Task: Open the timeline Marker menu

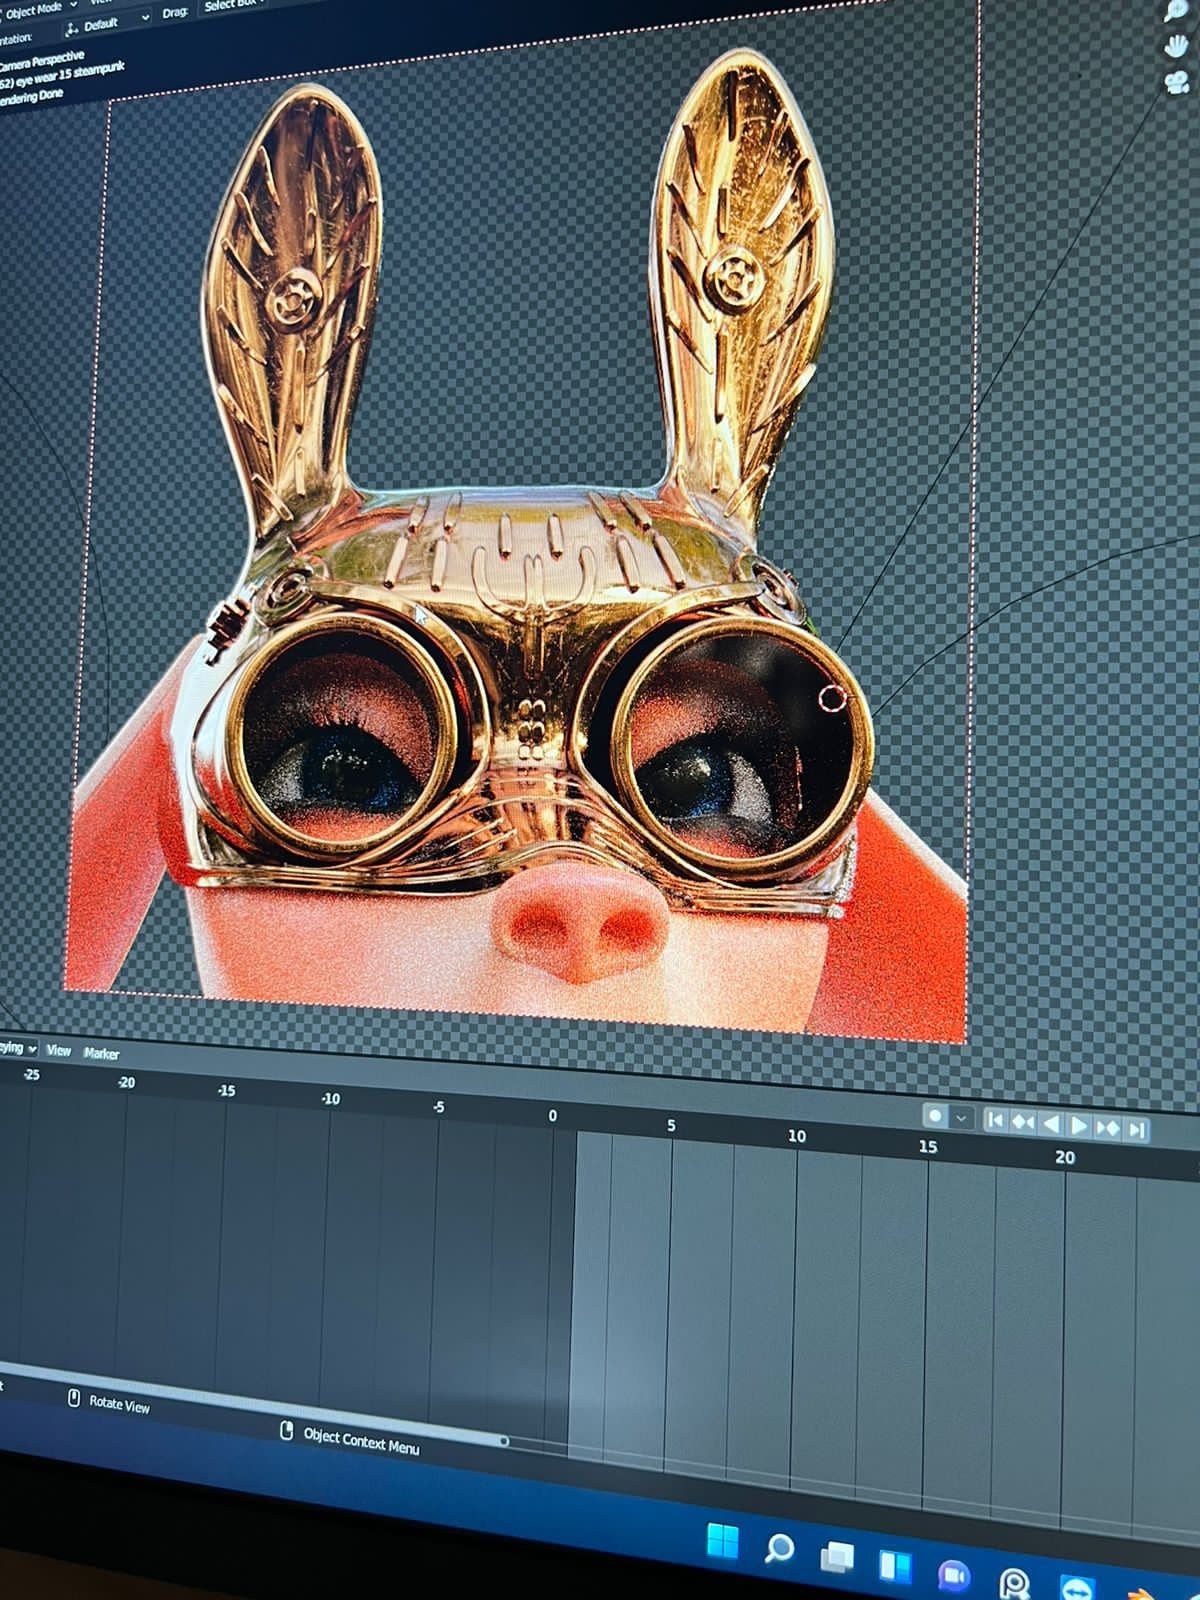Action: point(101,1053)
